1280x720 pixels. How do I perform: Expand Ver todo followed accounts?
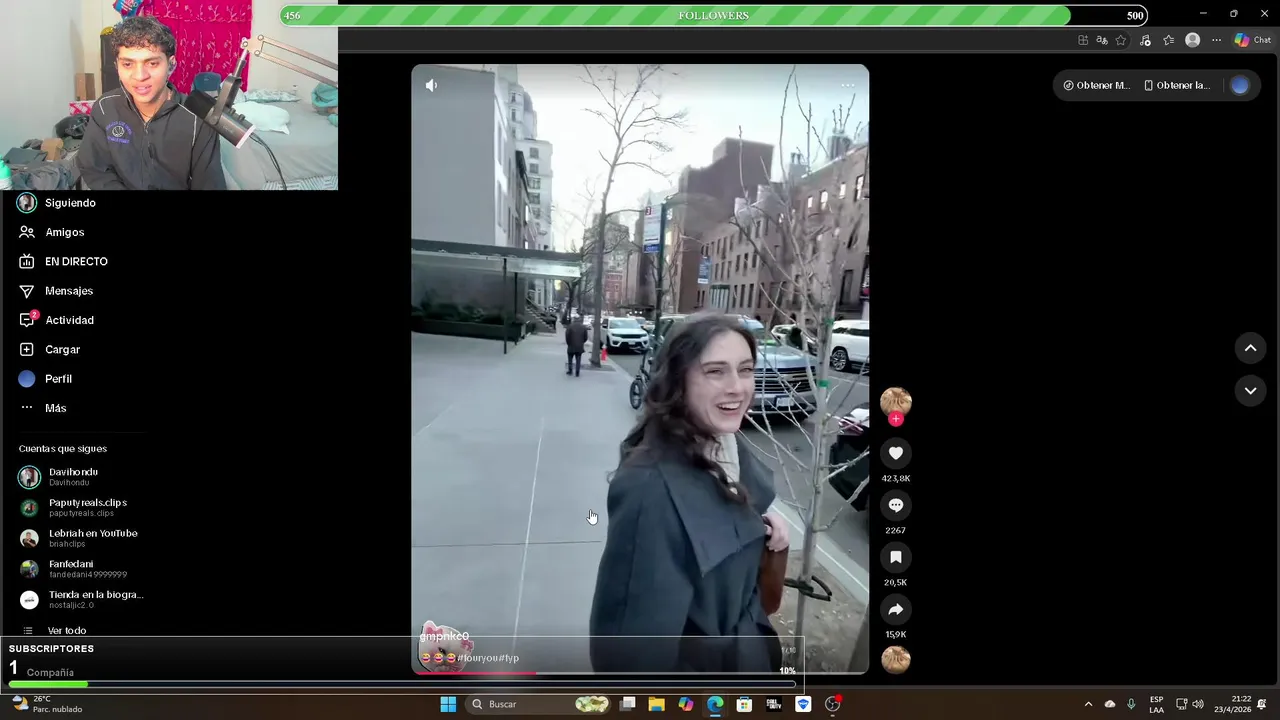[x=54, y=631]
